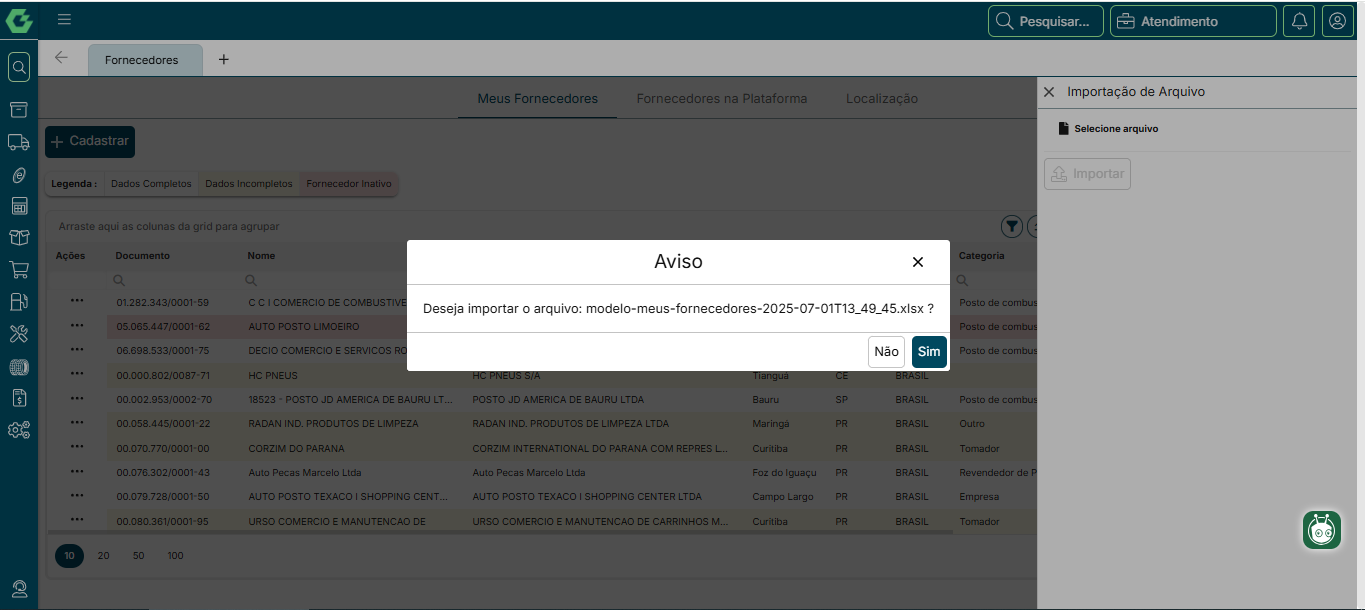Open the robot chatbot assistant icon
Viewport: 1365px width, 610px height.
tap(1322, 530)
